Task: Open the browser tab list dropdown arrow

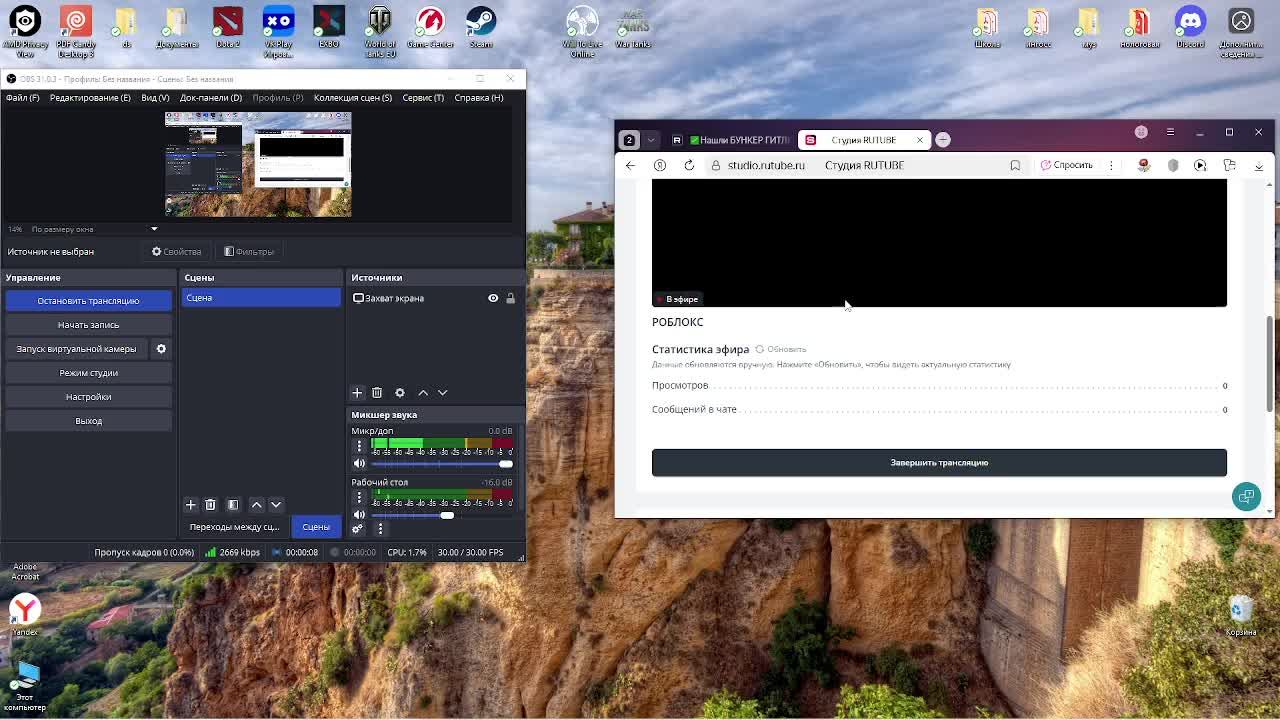Action: 651,140
